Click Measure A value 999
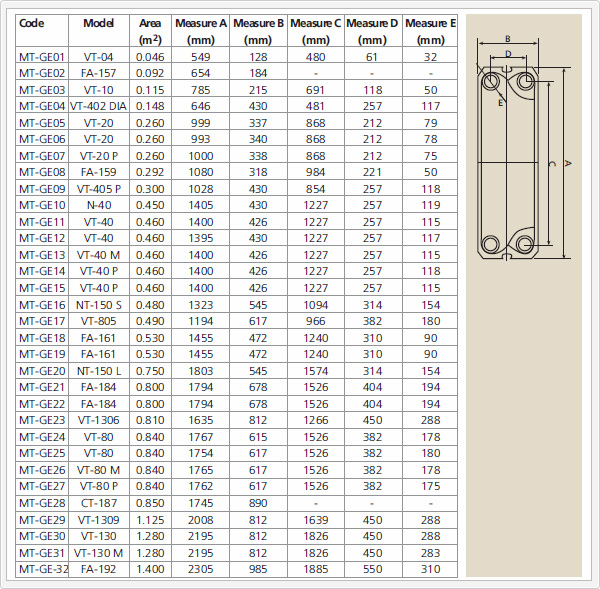600x589 pixels. [x=201, y=123]
